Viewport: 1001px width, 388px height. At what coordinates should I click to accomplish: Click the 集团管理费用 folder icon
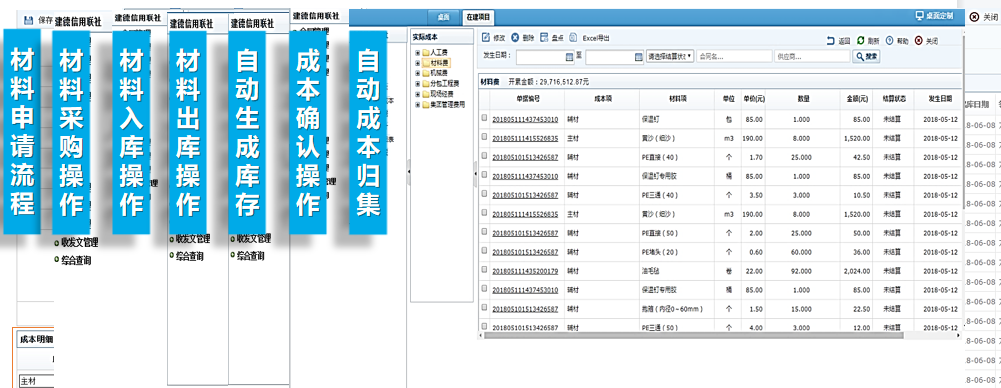pyautogui.click(x=426, y=104)
